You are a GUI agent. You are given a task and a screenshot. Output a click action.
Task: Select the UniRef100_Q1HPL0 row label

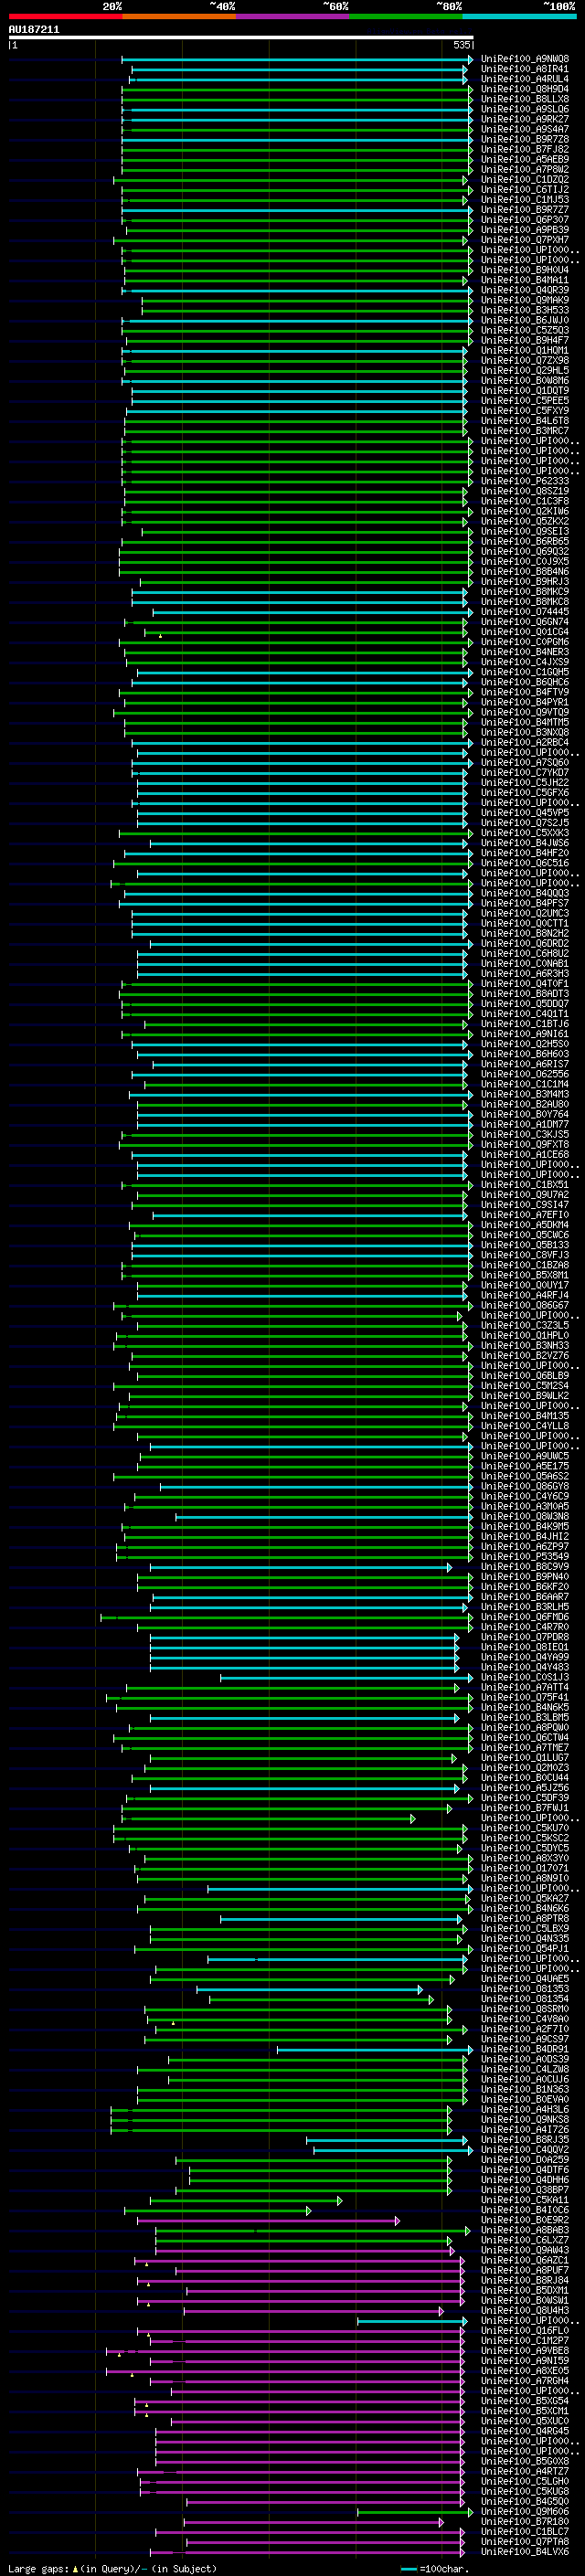[x=524, y=1335]
